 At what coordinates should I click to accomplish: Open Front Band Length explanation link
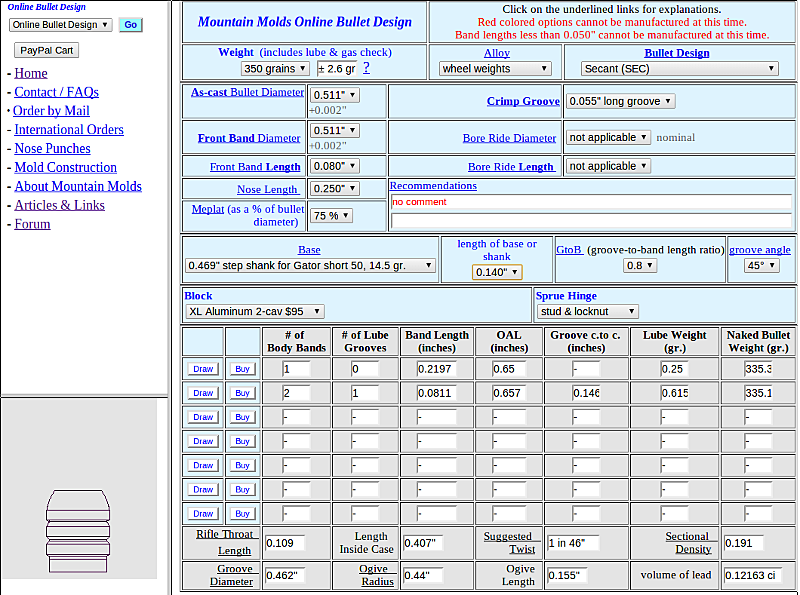tap(255, 167)
